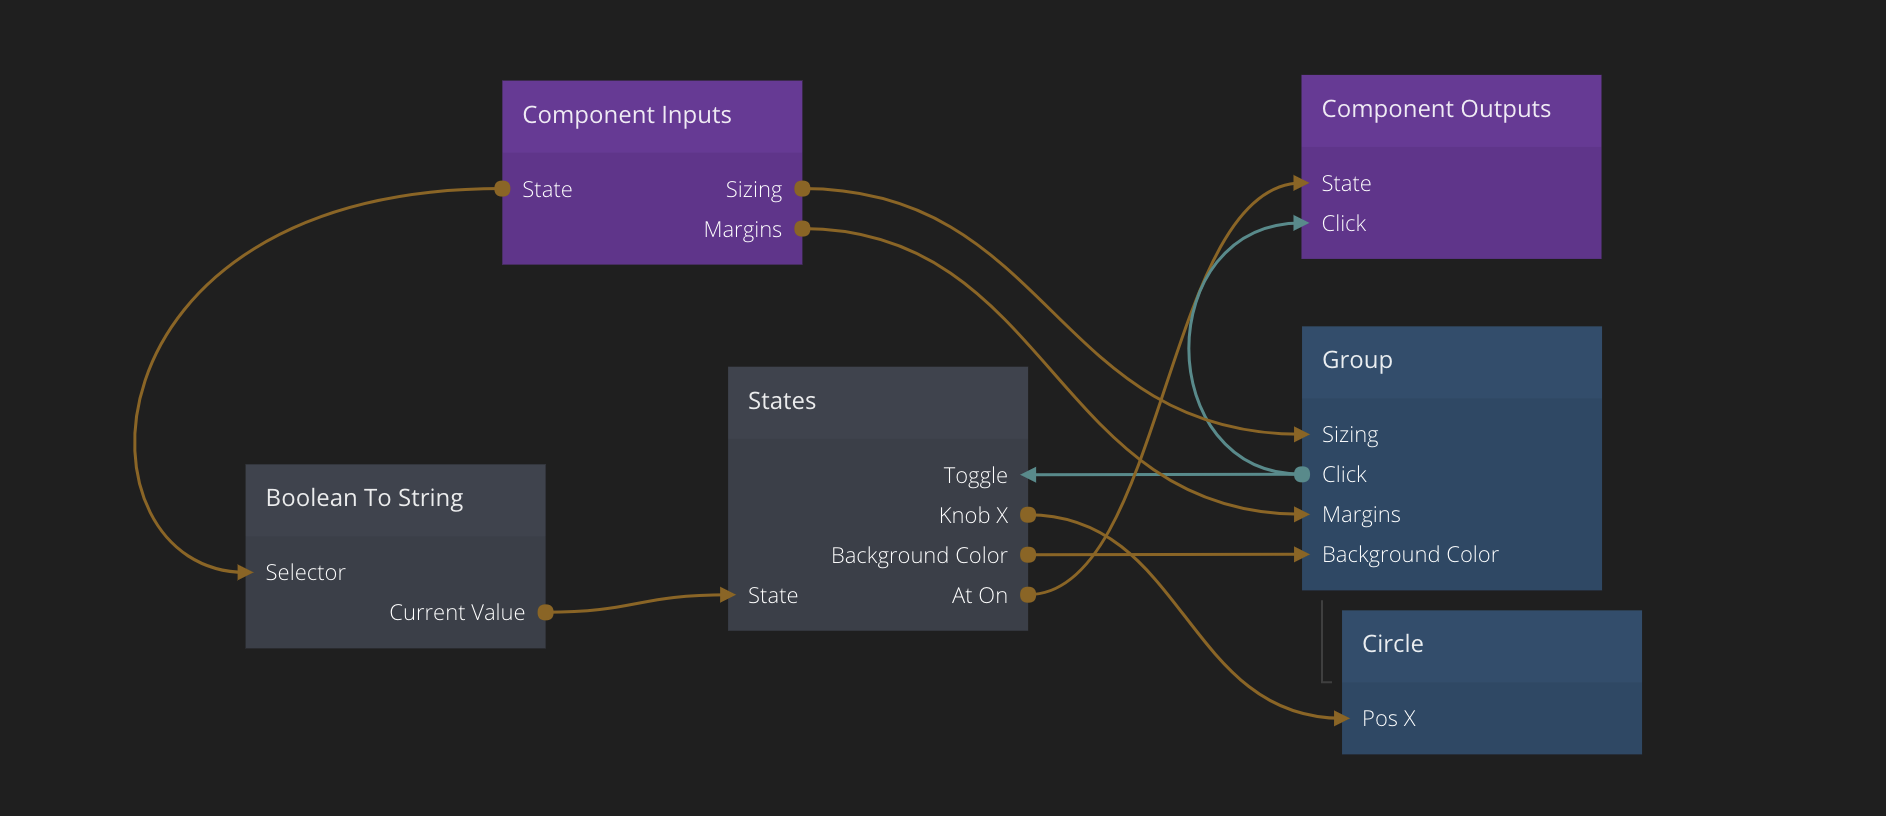Viewport: 1886px width, 816px height.
Task: Click the State input label on Component Outputs
Action: 1346,183
